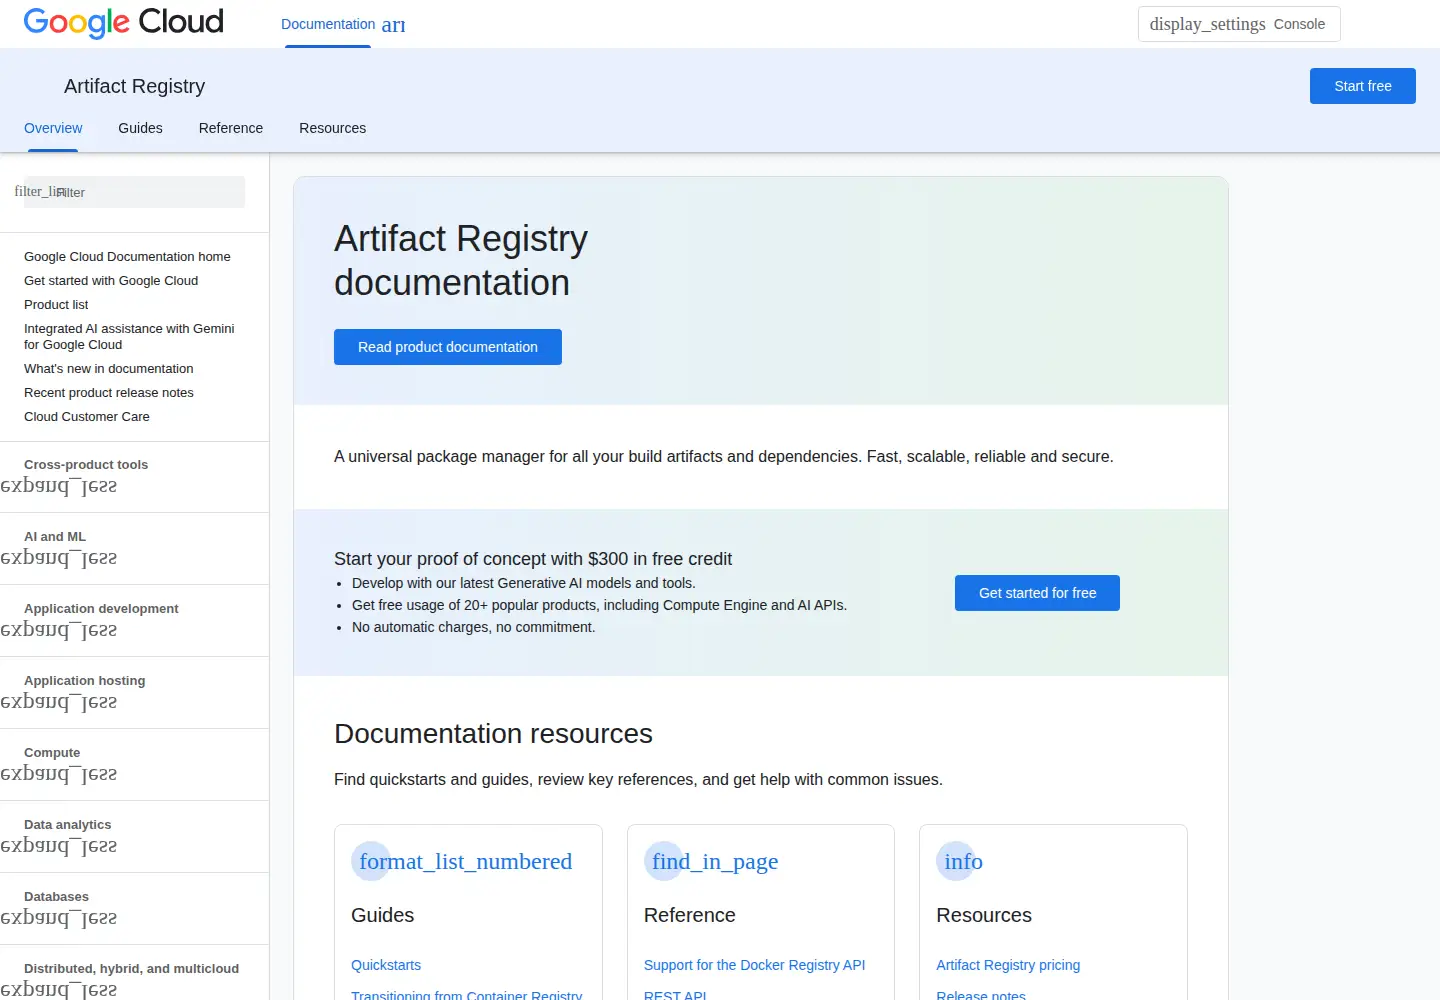This screenshot has width=1440, height=1000.
Task: Open the Artifact Registry pricing link
Action: tap(1008, 965)
